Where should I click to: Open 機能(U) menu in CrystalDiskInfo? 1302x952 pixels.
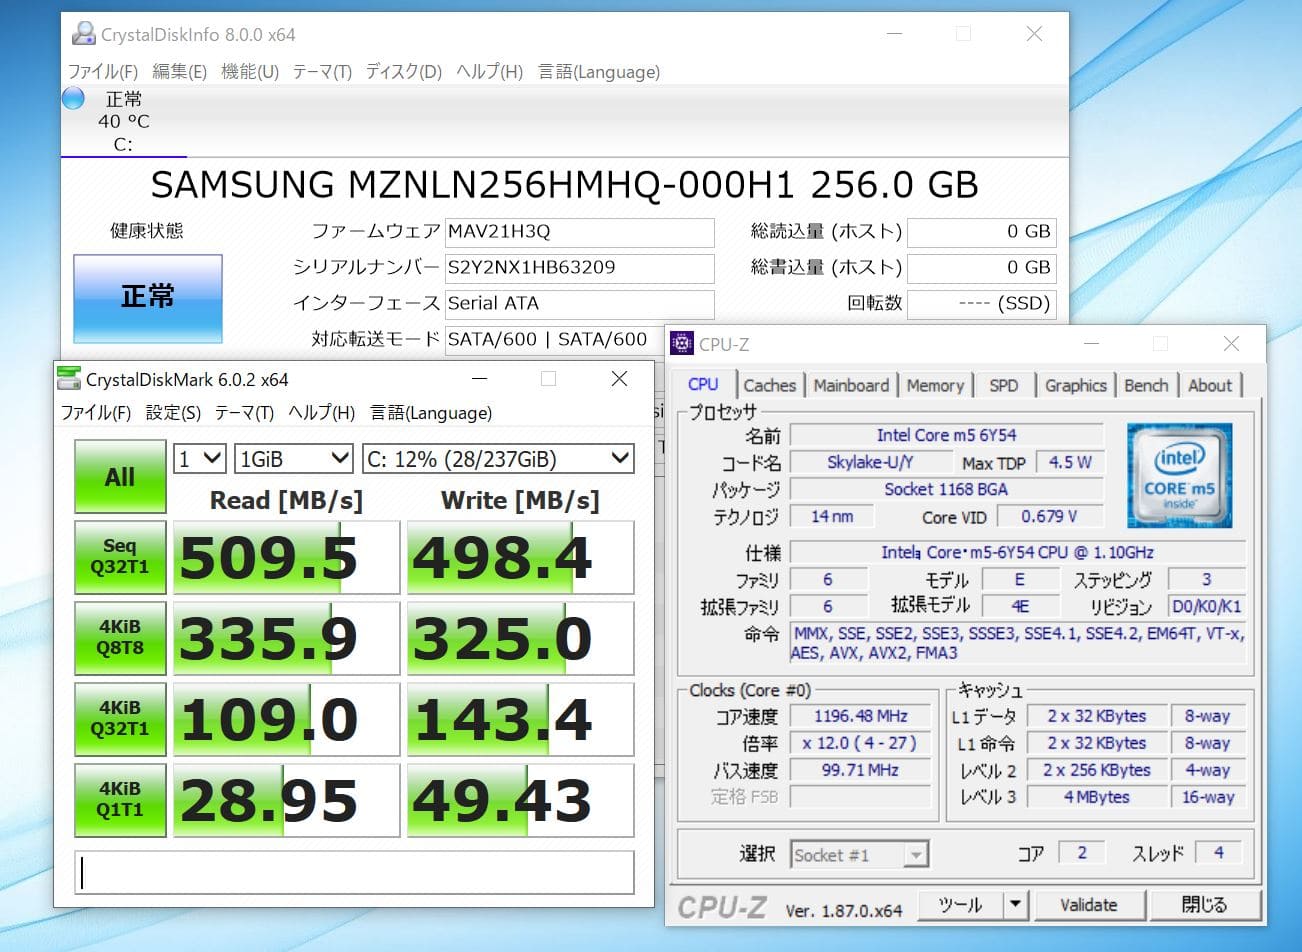pyautogui.click(x=250, y=71)
